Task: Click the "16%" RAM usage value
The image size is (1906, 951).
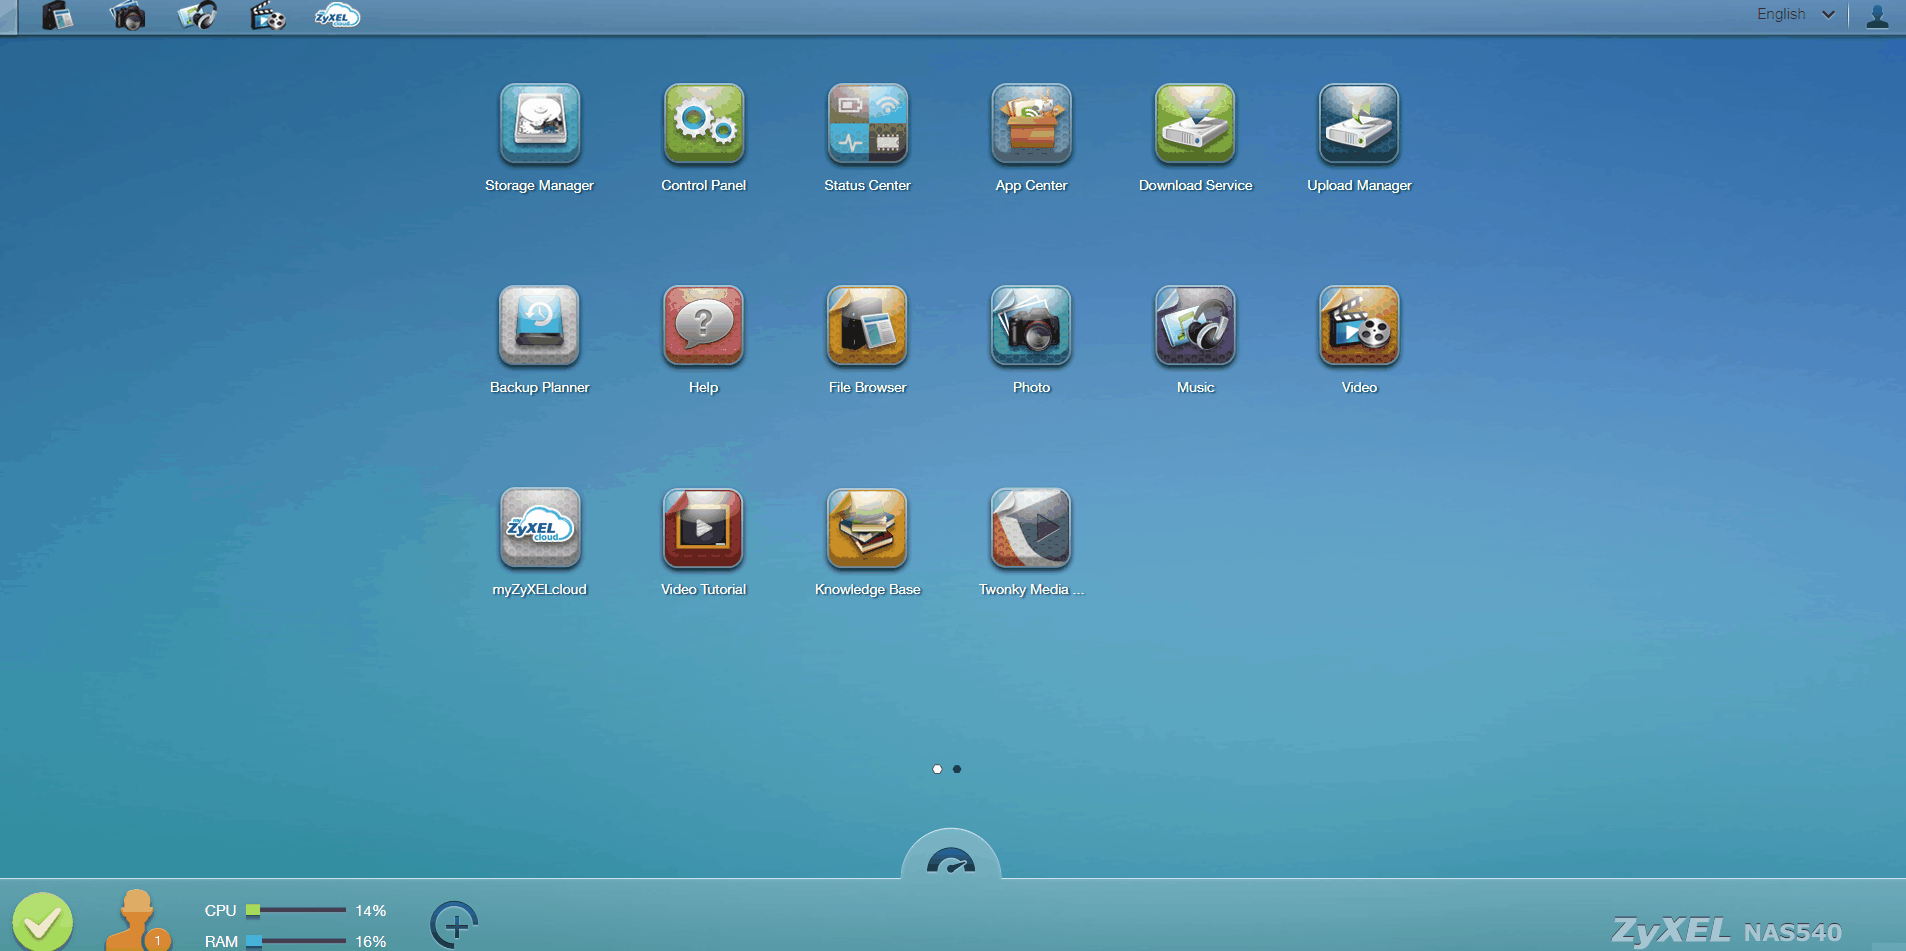Action: 371,941
